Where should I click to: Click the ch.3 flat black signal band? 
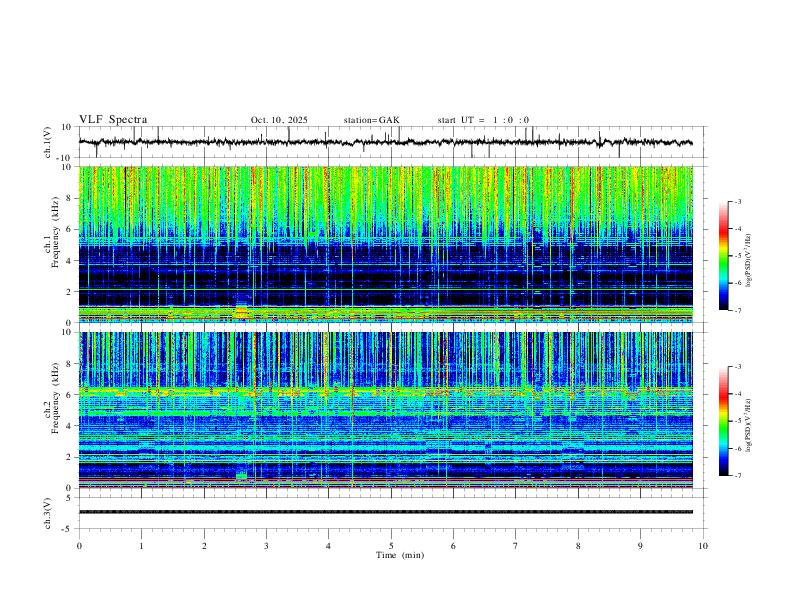click(386, 512)
